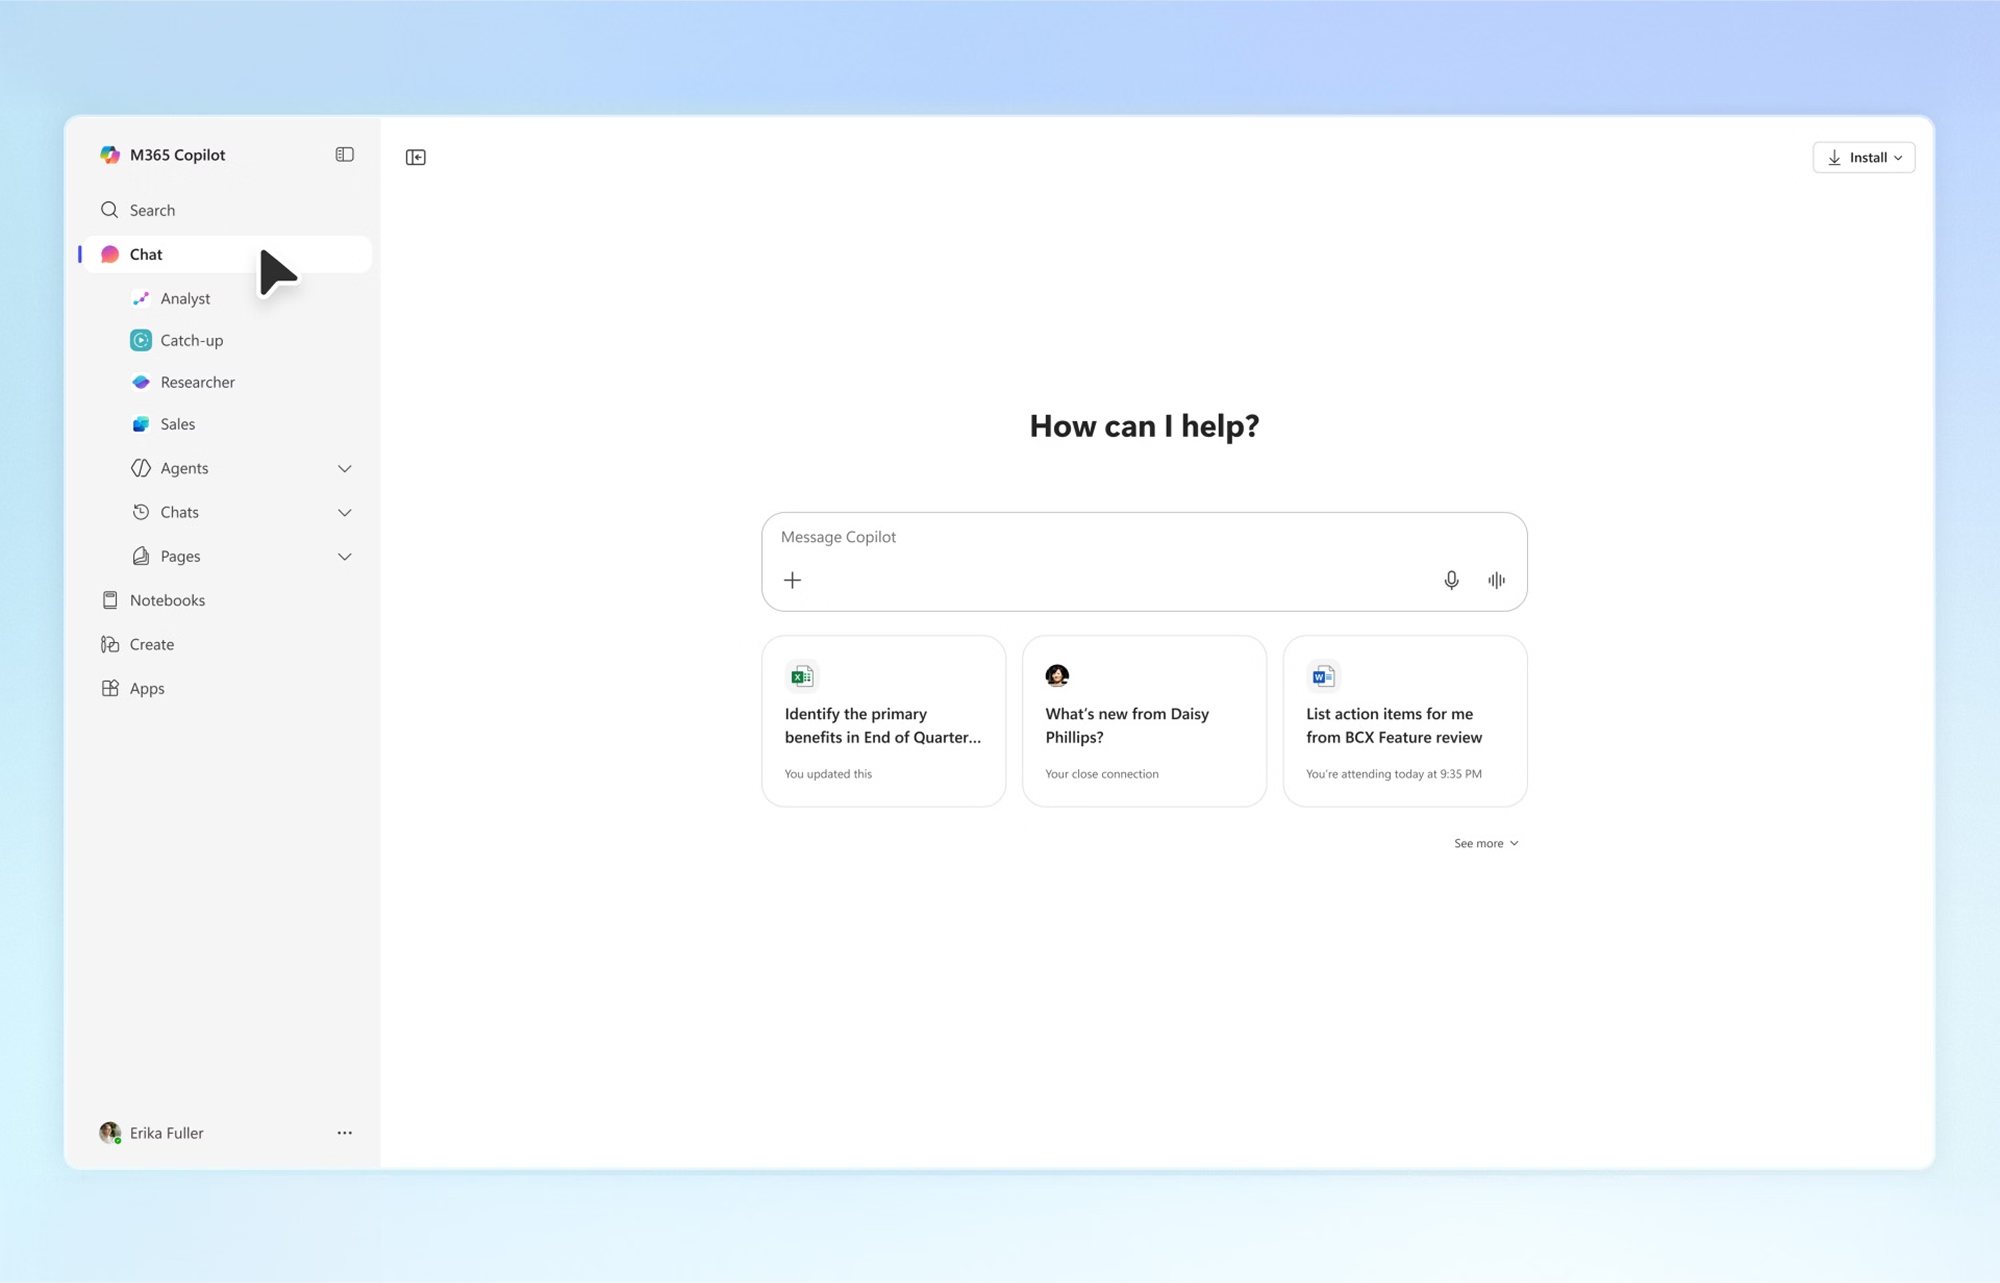Click the You updated this caption

[828, 774]
